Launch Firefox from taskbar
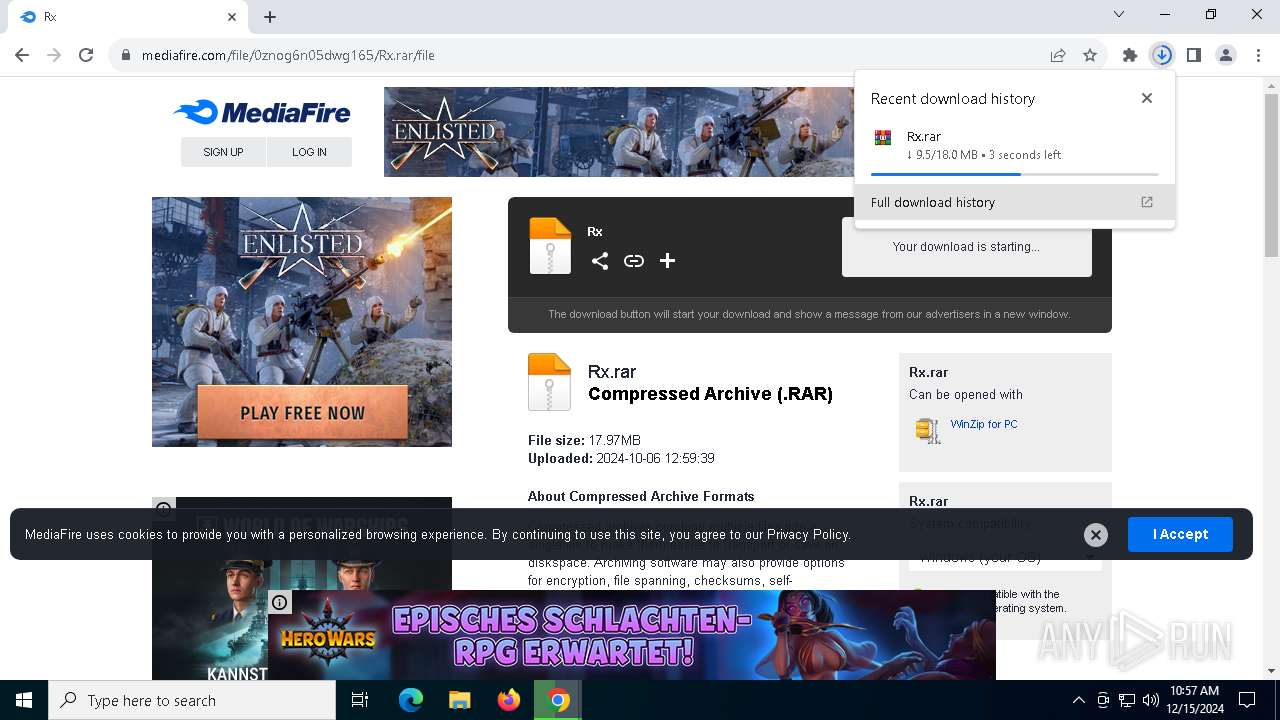 point(509,700)
